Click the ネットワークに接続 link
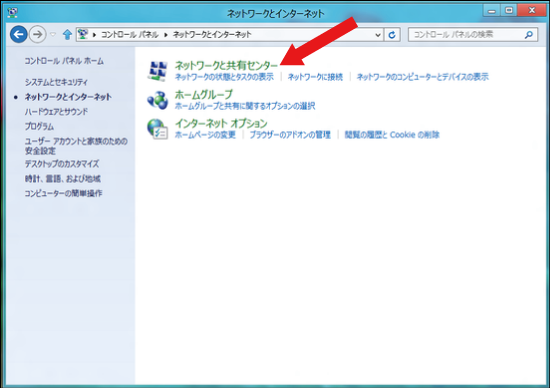Viewport: 550px width, 388px height. [x=315, y=77]
